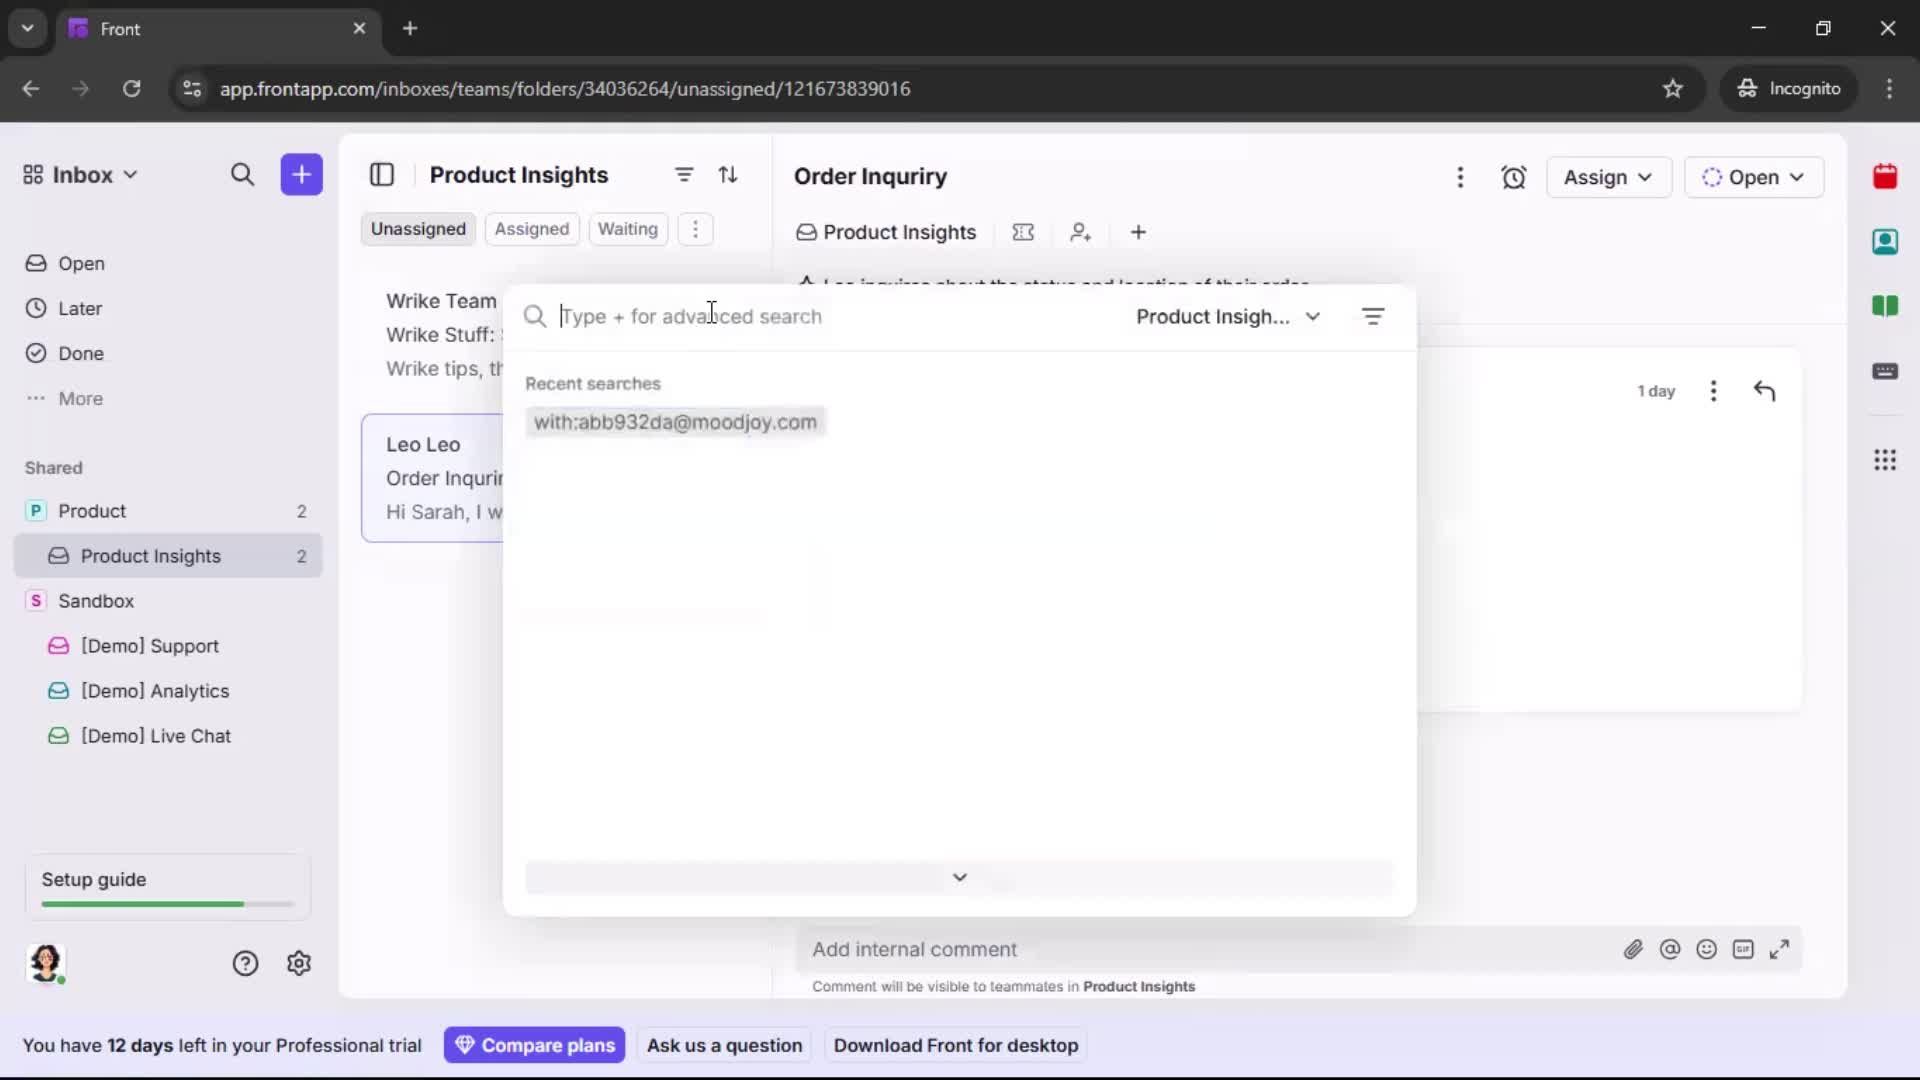Open advanced search filters dropdown

tap(1373, 316)
